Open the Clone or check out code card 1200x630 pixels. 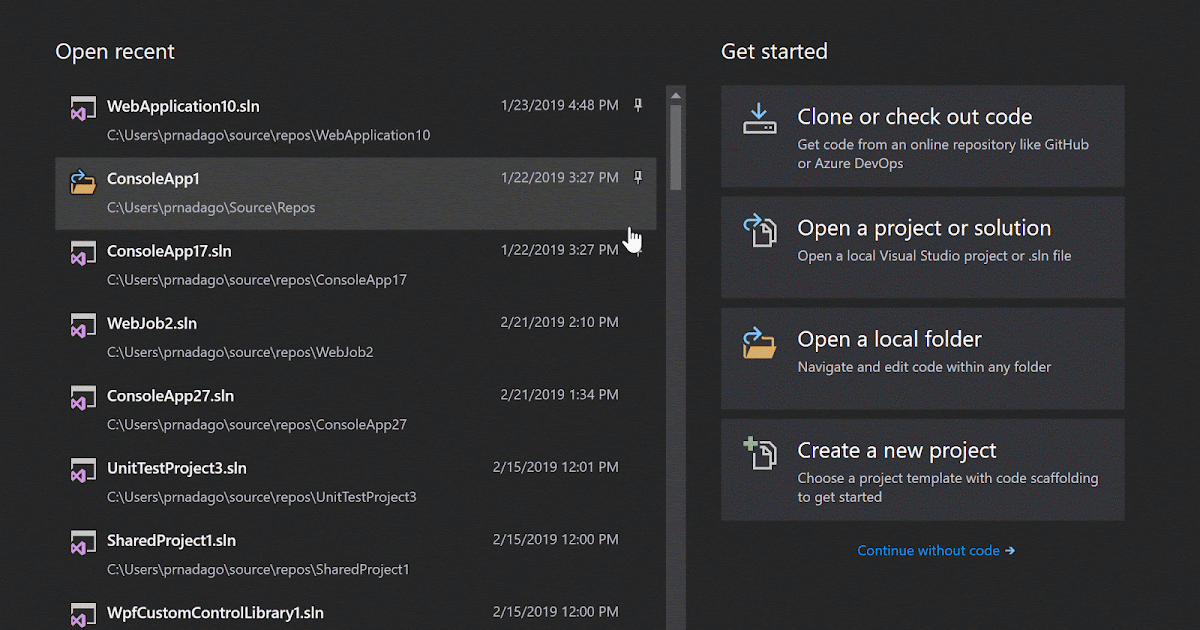(x=922, y=137)
